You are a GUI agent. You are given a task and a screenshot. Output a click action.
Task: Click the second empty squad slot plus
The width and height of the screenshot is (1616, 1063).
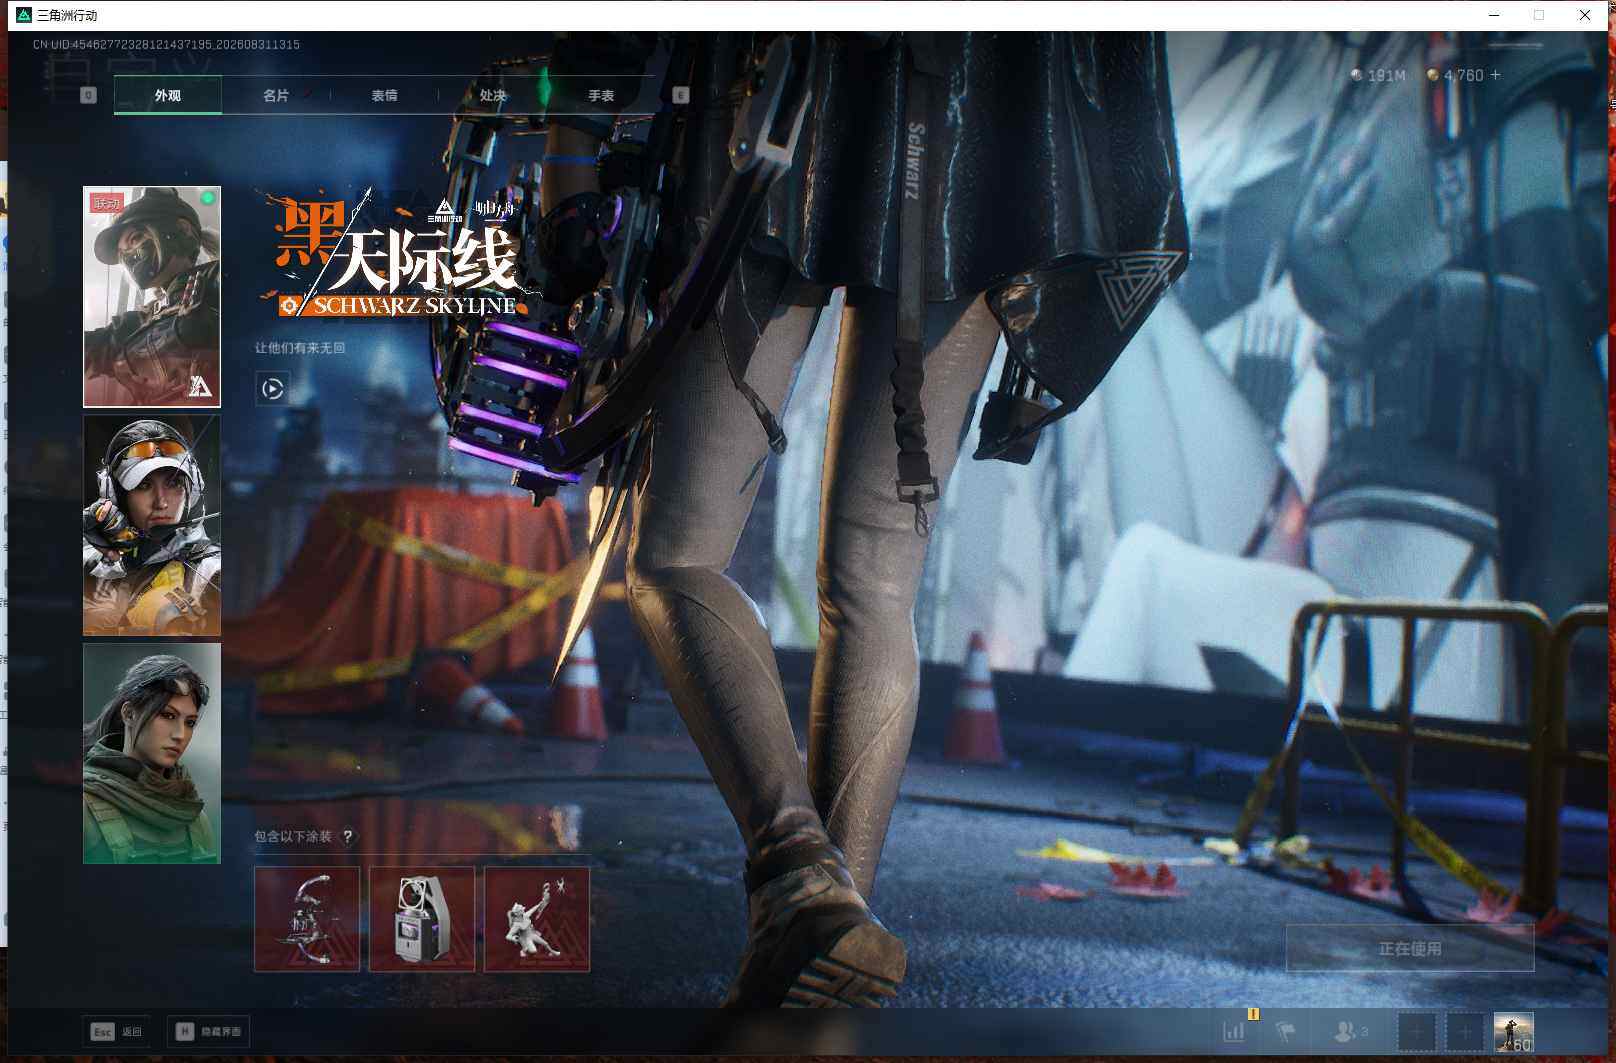(x=1465, y=1032)
